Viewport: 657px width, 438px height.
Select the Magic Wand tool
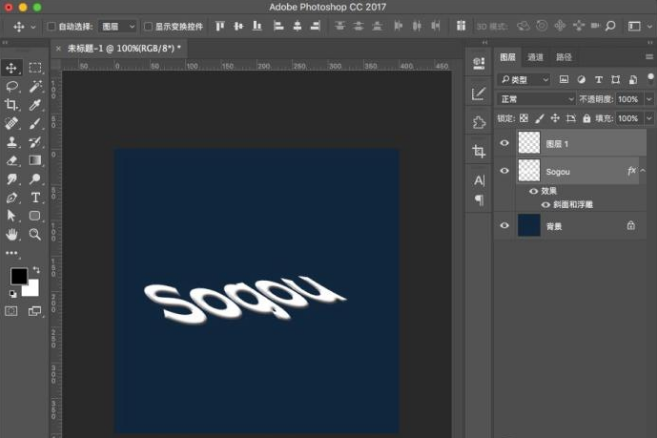(x=35, y=86)
